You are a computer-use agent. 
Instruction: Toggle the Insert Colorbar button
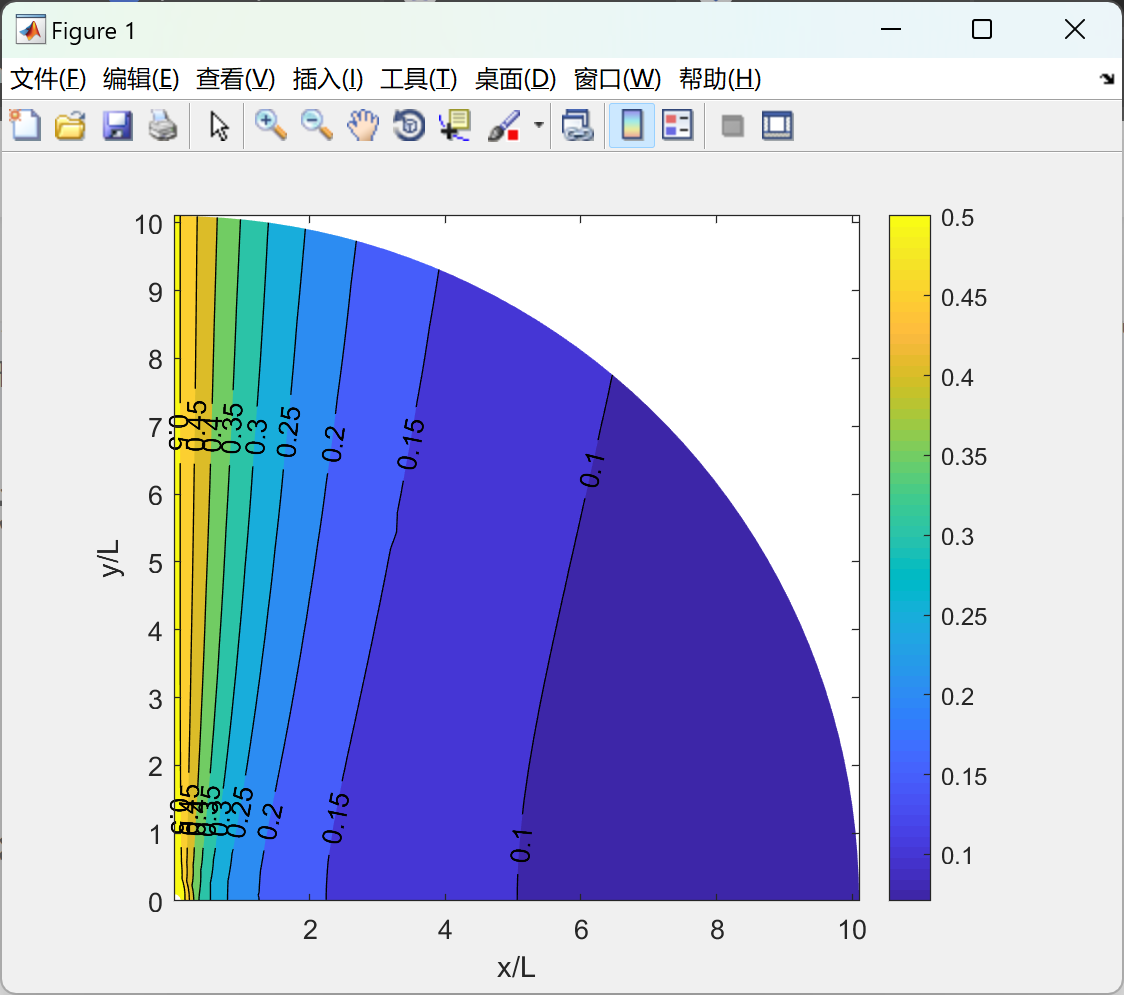tap(632, 125)
